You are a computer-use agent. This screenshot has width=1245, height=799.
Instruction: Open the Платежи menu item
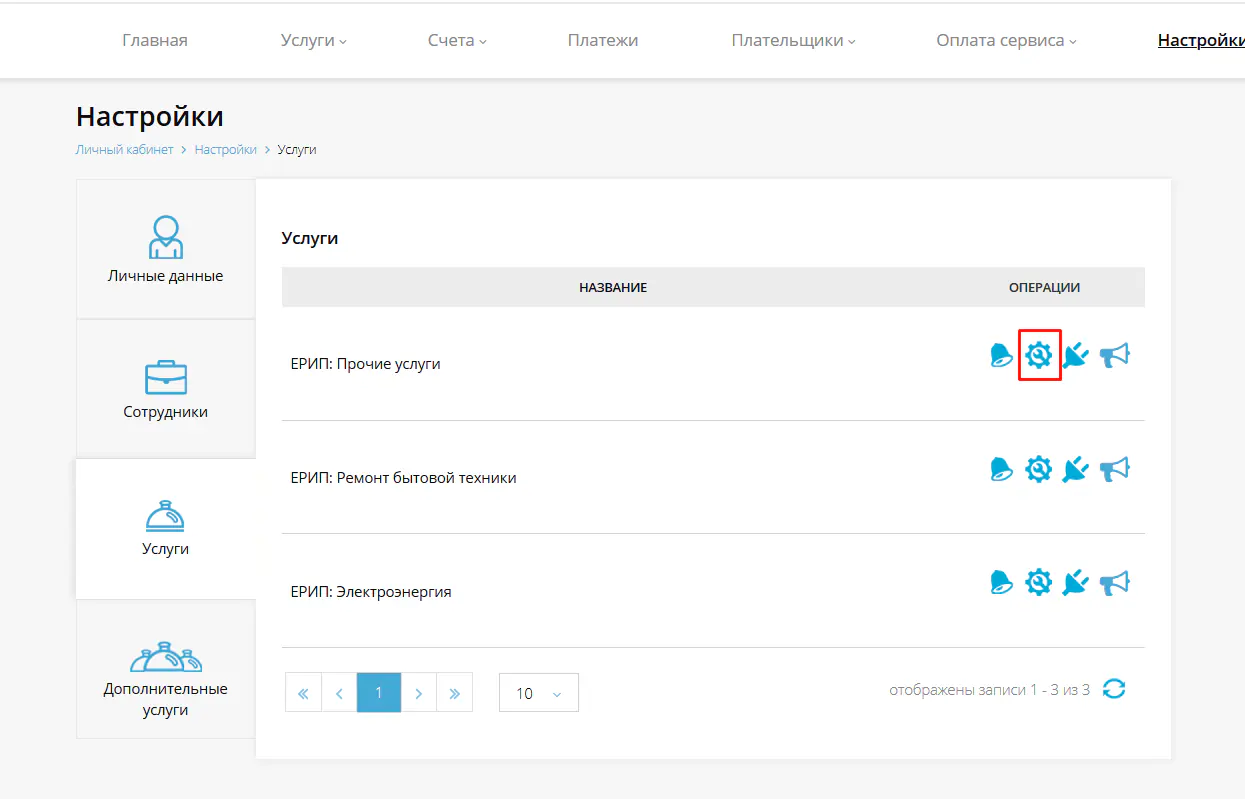click(x=602, y=41)
